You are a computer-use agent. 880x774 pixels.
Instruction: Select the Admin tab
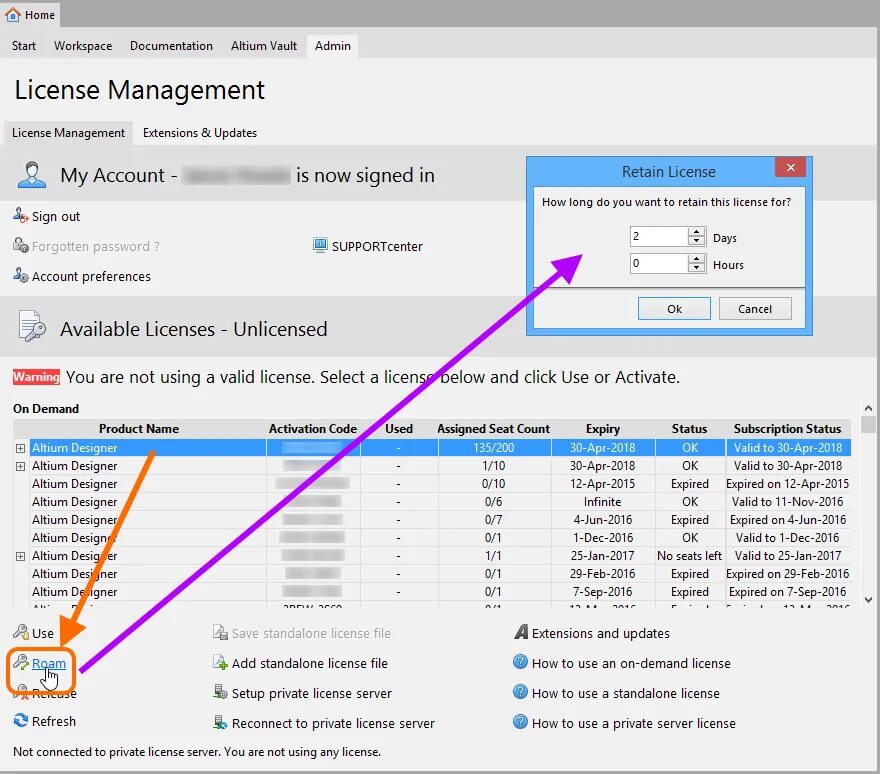tap(333, 46)
